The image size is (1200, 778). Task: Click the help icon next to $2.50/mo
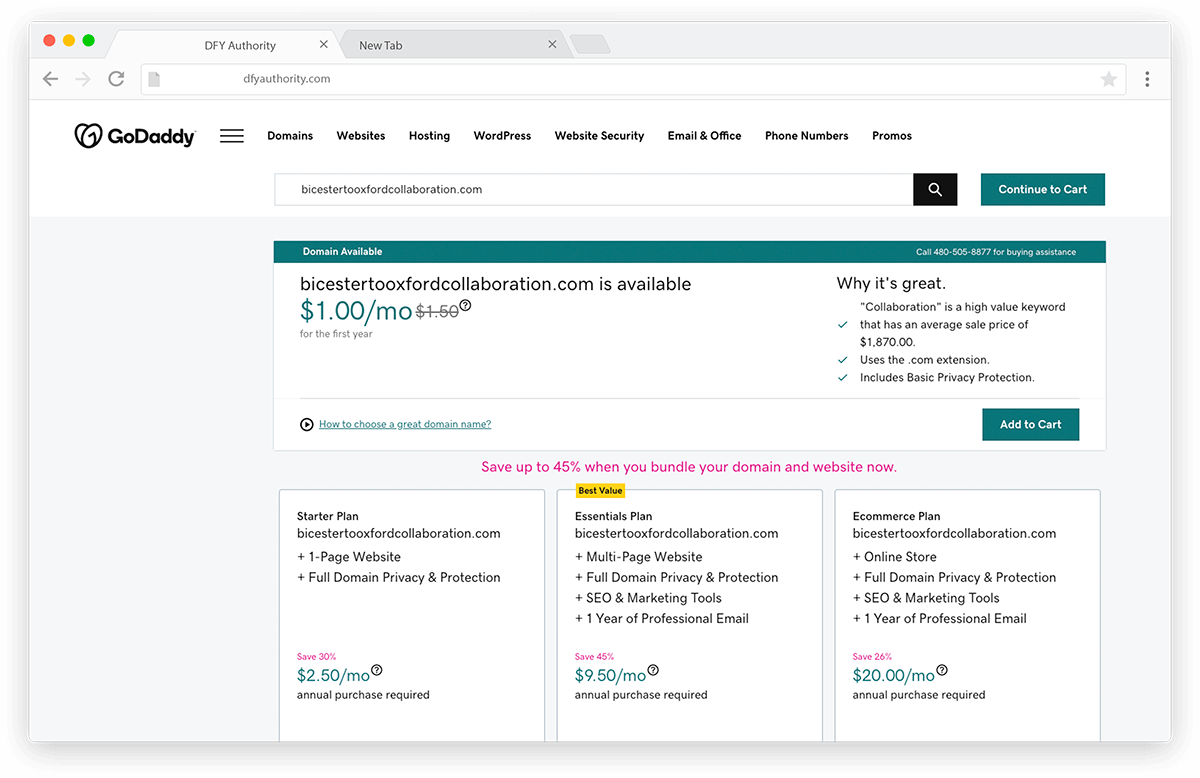coord(377,670)
